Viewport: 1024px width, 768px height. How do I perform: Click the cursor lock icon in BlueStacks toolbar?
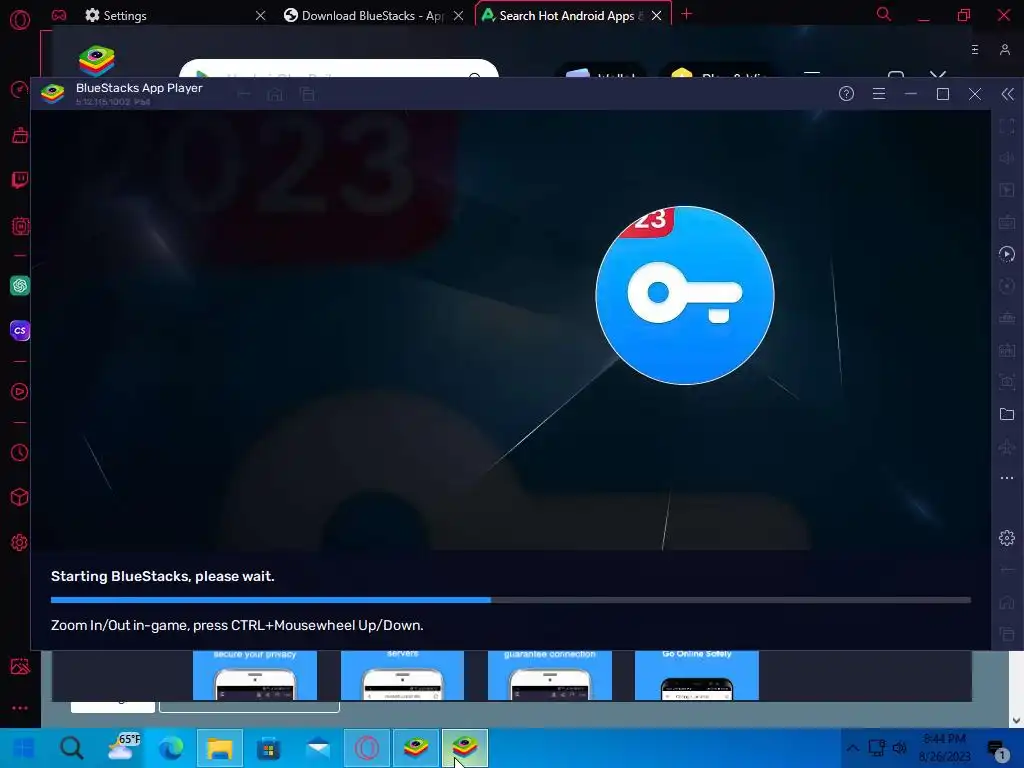tap(1007, 190)
